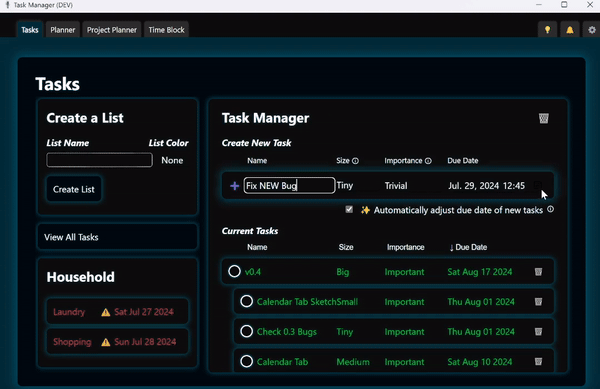Viewport: 600px width, 389px height.
Task: Sort current tasks by Size header
Action: pyautogui.click(x=346, y=247)
